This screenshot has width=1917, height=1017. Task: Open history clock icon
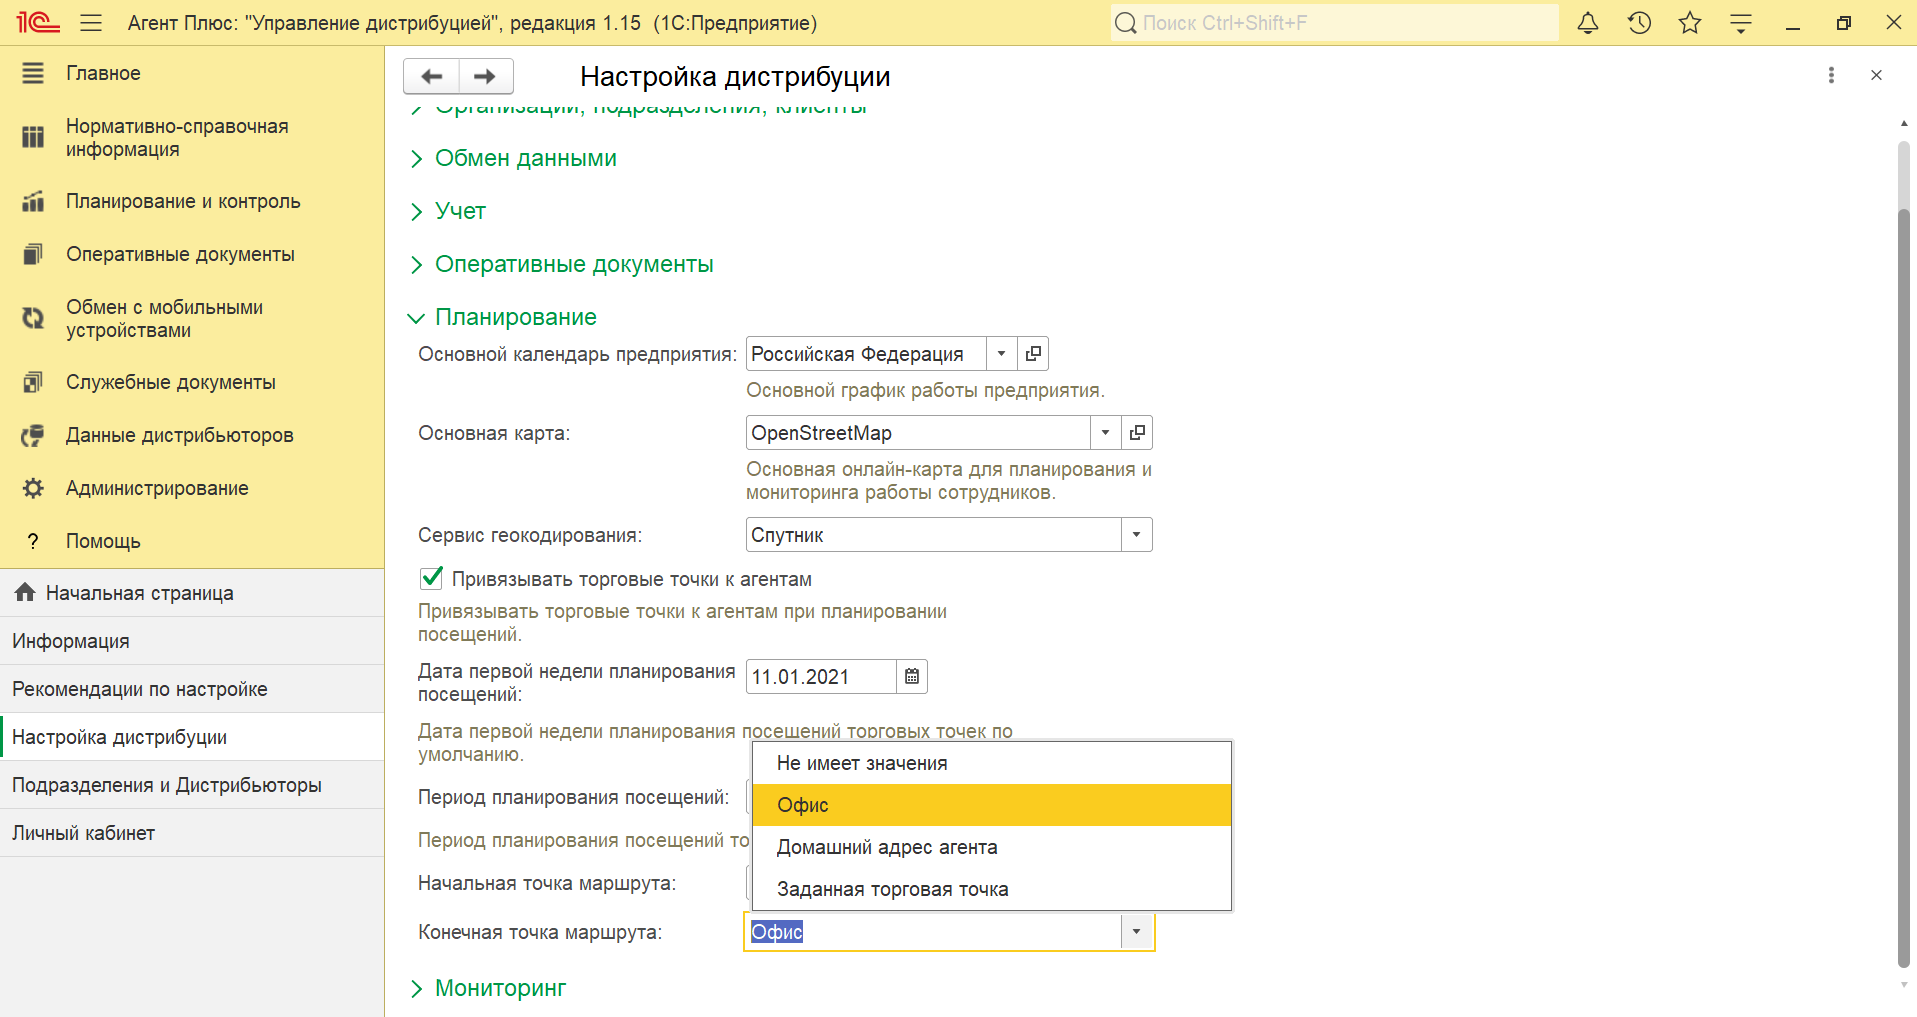[x=1639, y=23]
